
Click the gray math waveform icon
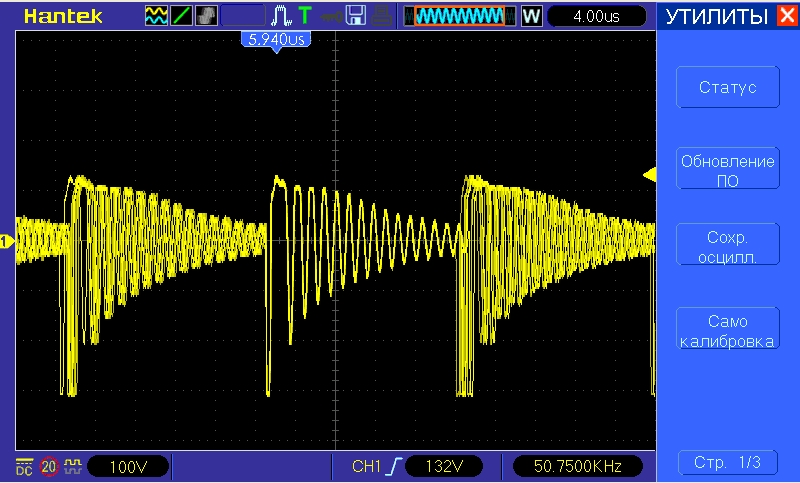click(x=206, y=16)
